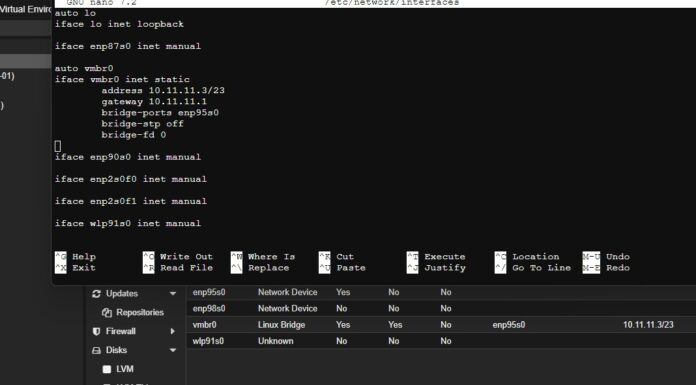696x385 pixels.
Task: Click the 'iface vmbr0 inet static' line
Action: (x=122, y=79)
